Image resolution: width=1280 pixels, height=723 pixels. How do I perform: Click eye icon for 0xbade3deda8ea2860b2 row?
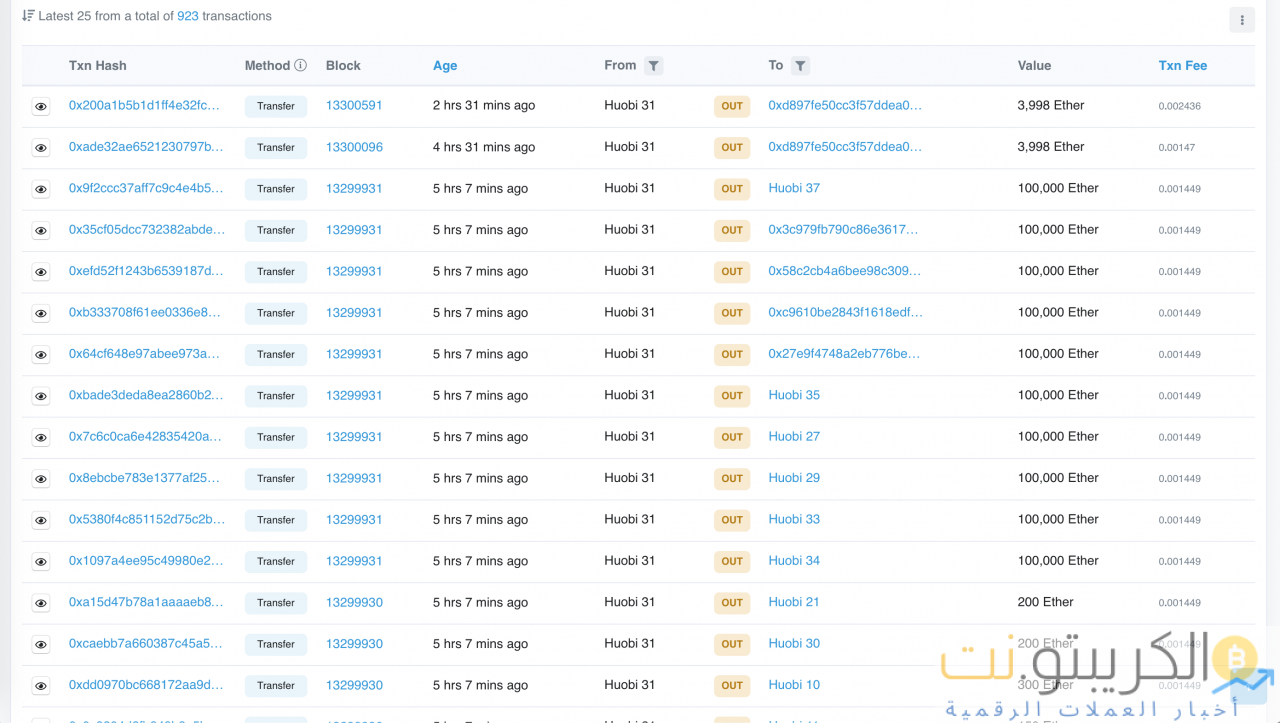tap(41, 396)
